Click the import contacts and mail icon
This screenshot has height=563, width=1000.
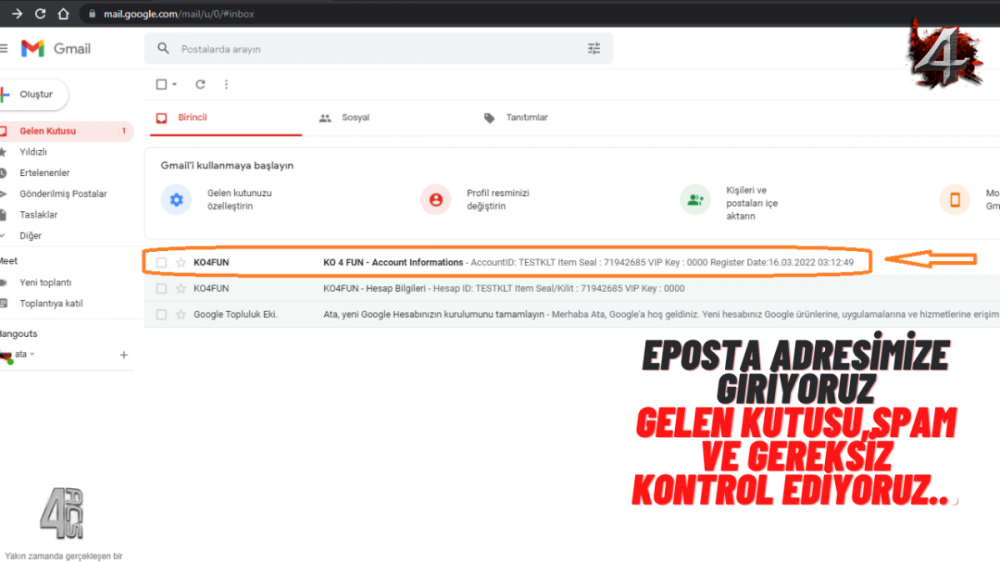tap(695, 200)
